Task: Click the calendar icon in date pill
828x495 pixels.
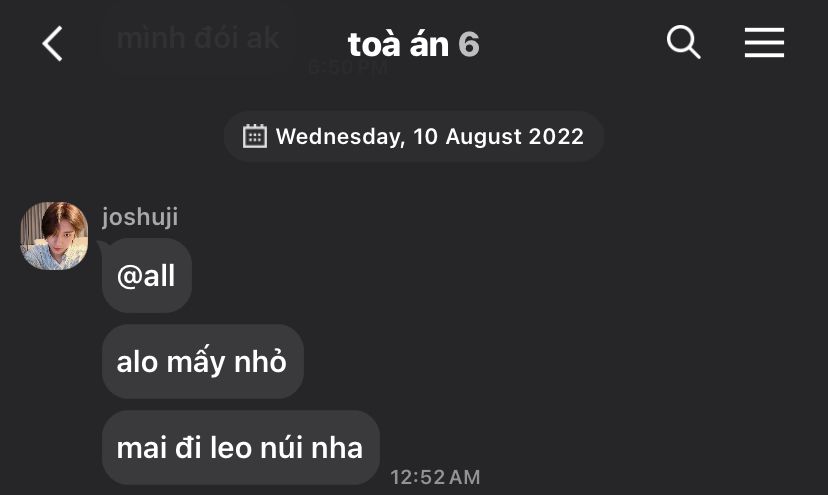Action: point(255,136)
